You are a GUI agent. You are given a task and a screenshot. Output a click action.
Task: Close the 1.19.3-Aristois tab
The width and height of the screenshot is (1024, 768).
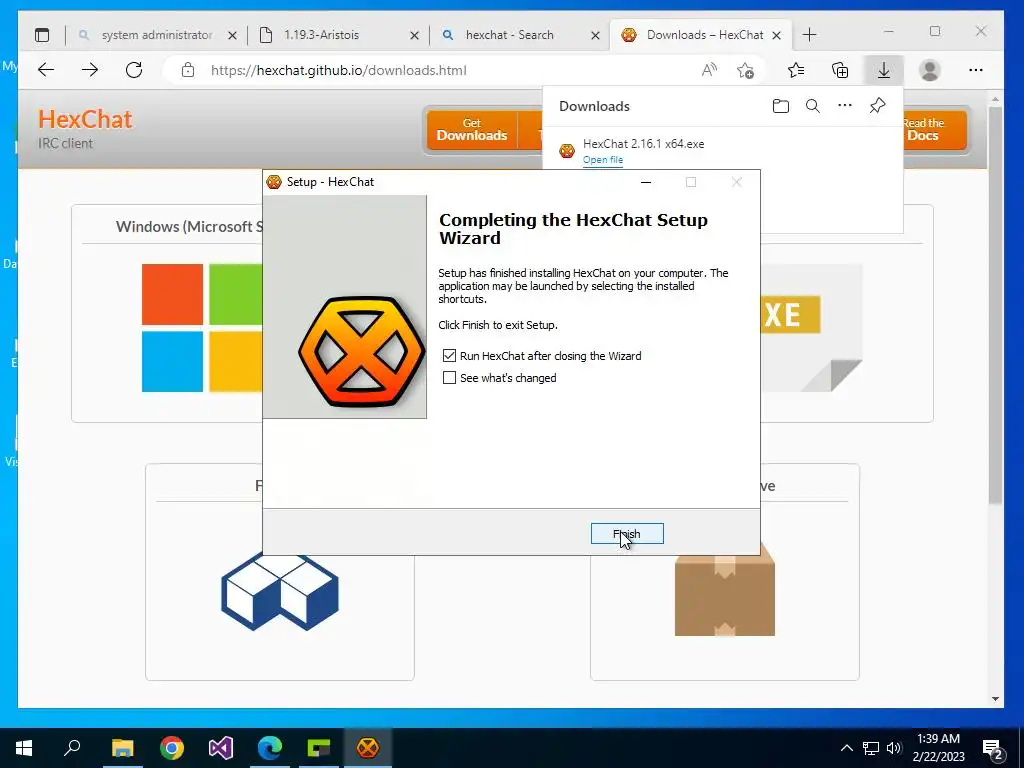click(414, 35)
